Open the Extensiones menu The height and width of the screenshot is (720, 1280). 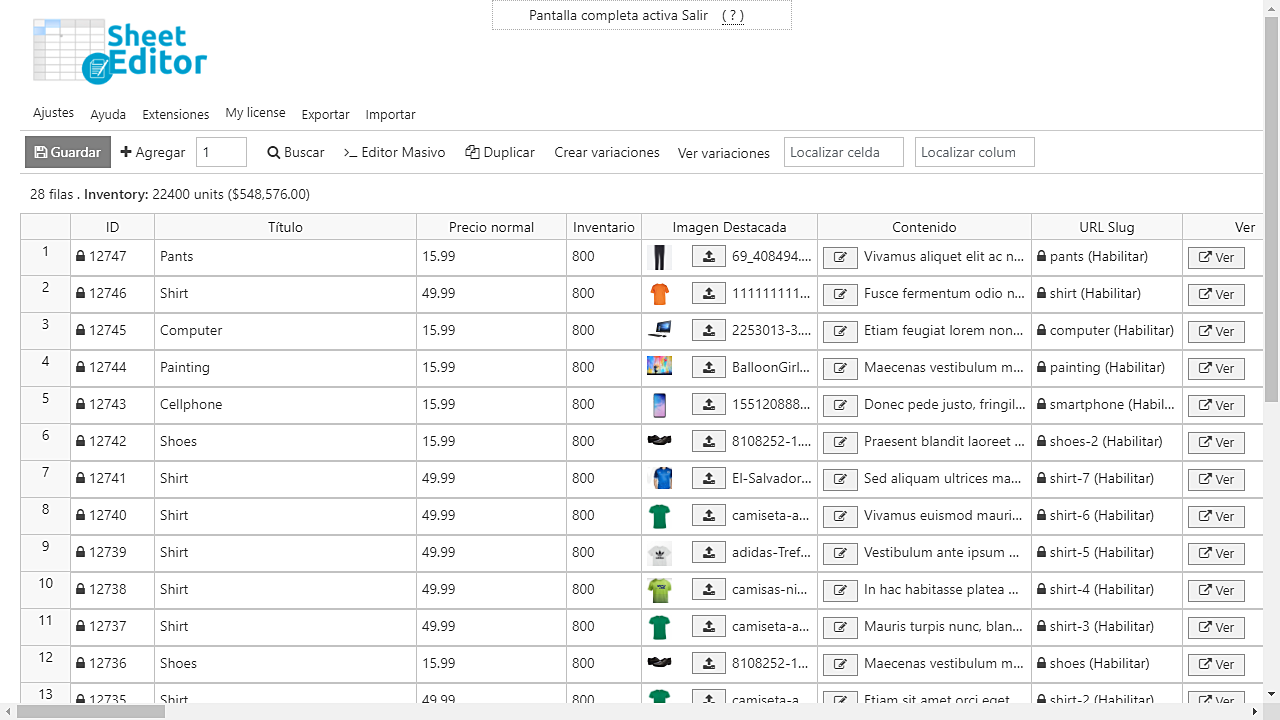(175, 115)
